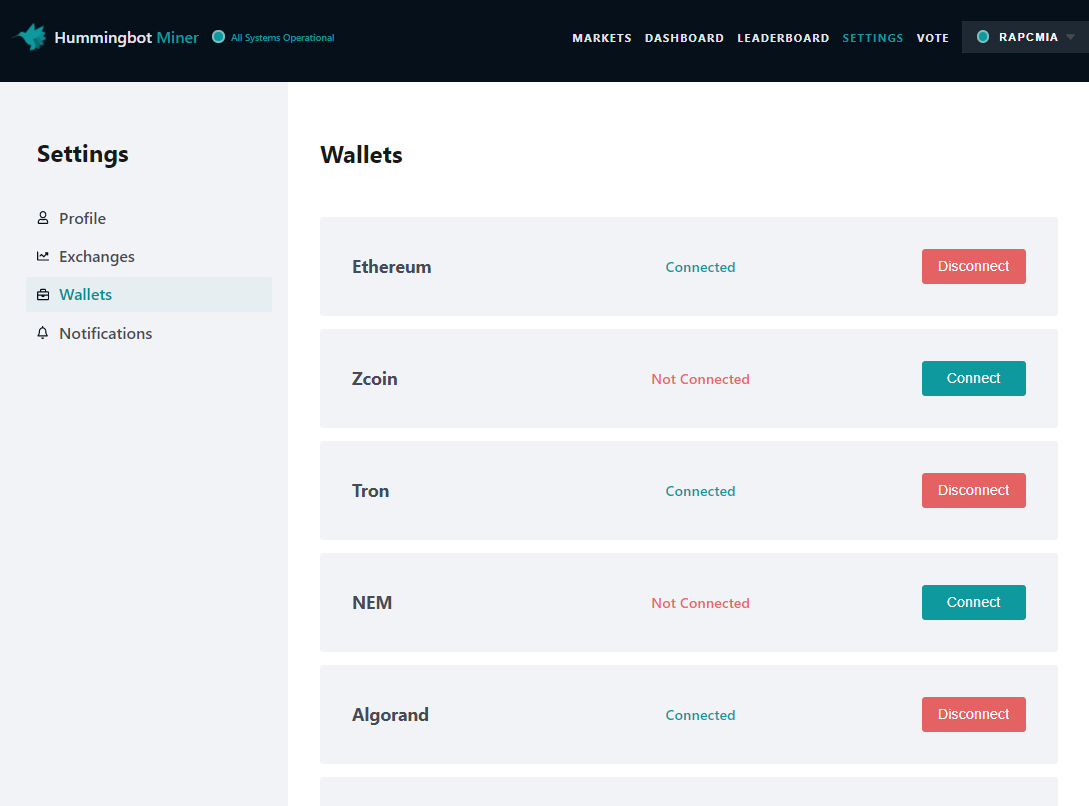
Task: Click the Hummingbot Miner title text
Action: pos(126,37)
